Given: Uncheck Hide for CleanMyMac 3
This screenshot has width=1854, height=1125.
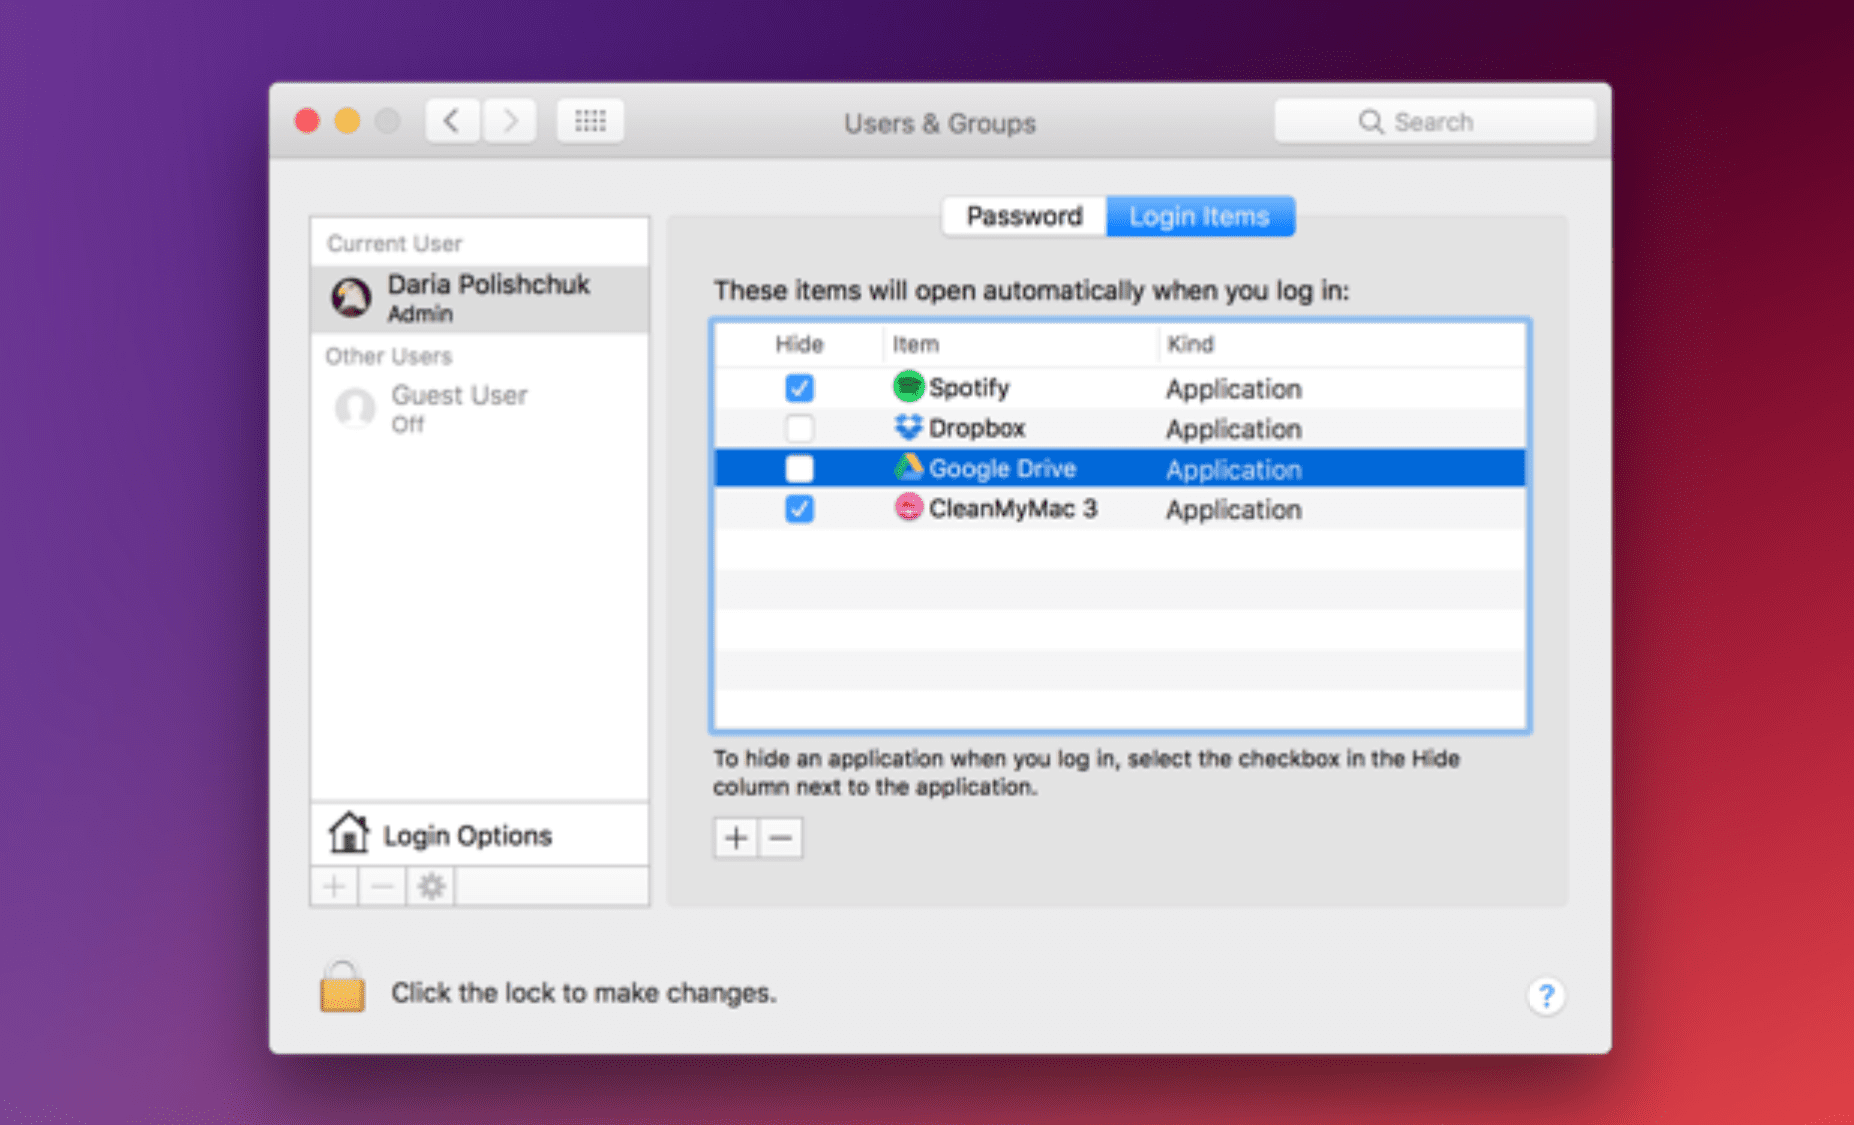Looking at the screenshot, I should point(799,509).
